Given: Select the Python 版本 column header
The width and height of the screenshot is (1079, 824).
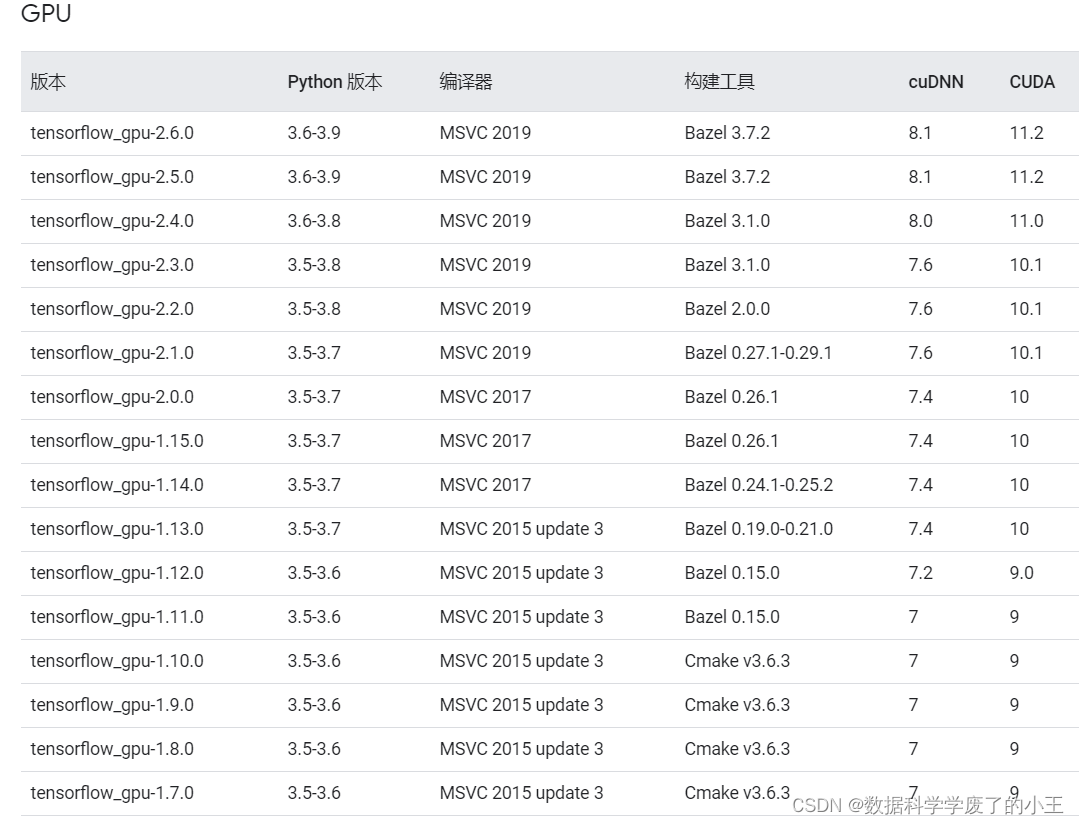Looking at the screenshot, I should click(x=334, y=82).
